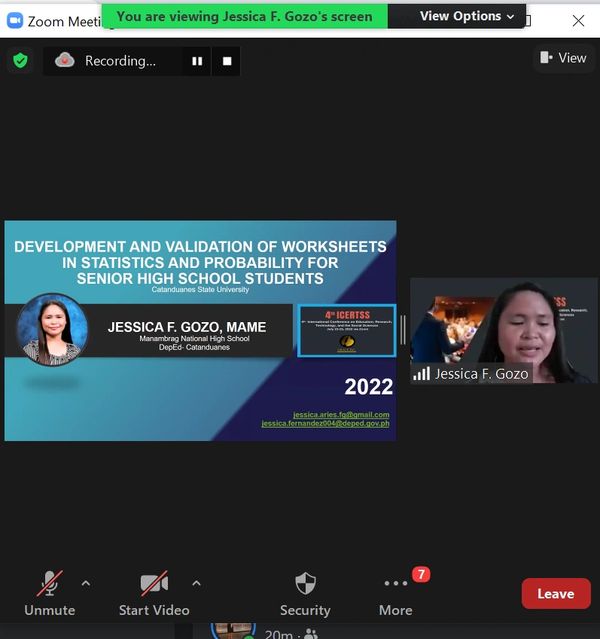The height and width of the screenshot is (639, 600).
Task: Click the recording cloud icon
Action: point(65,61)
